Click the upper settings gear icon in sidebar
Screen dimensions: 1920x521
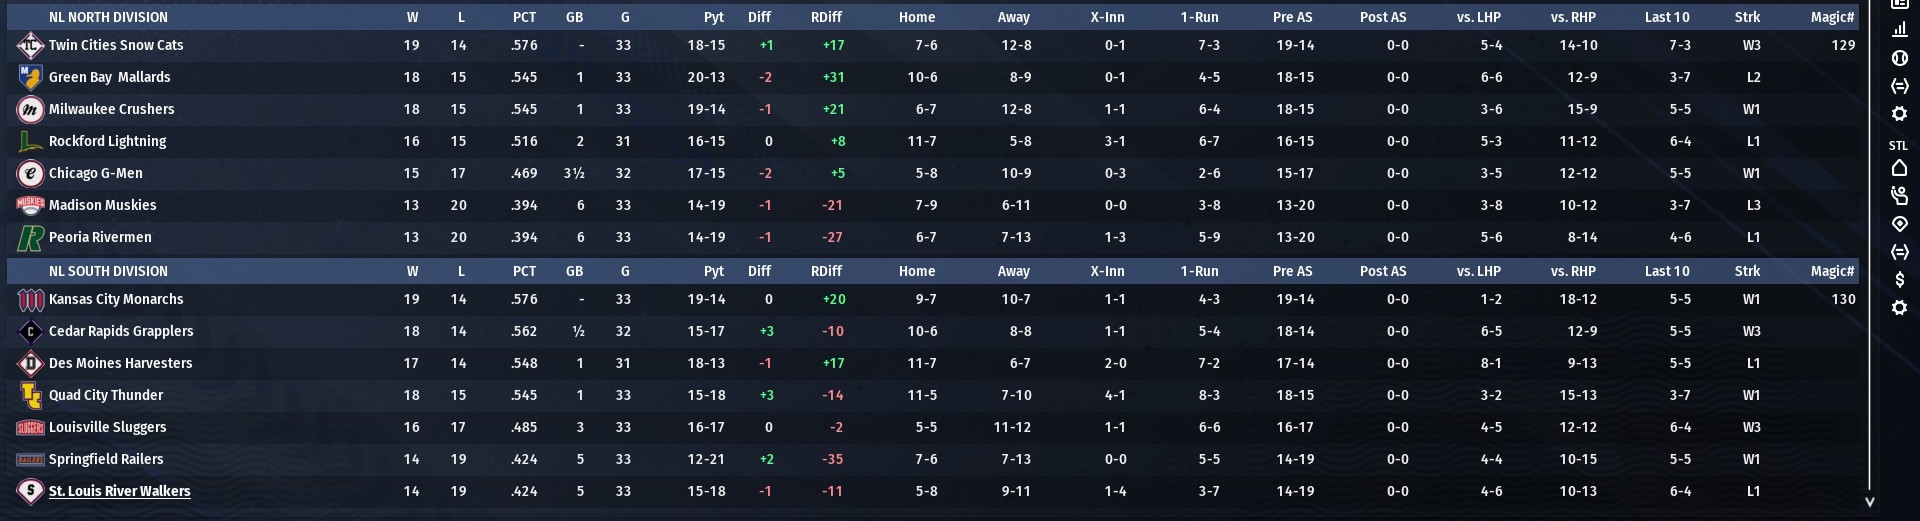click(x=1899, y=114)
